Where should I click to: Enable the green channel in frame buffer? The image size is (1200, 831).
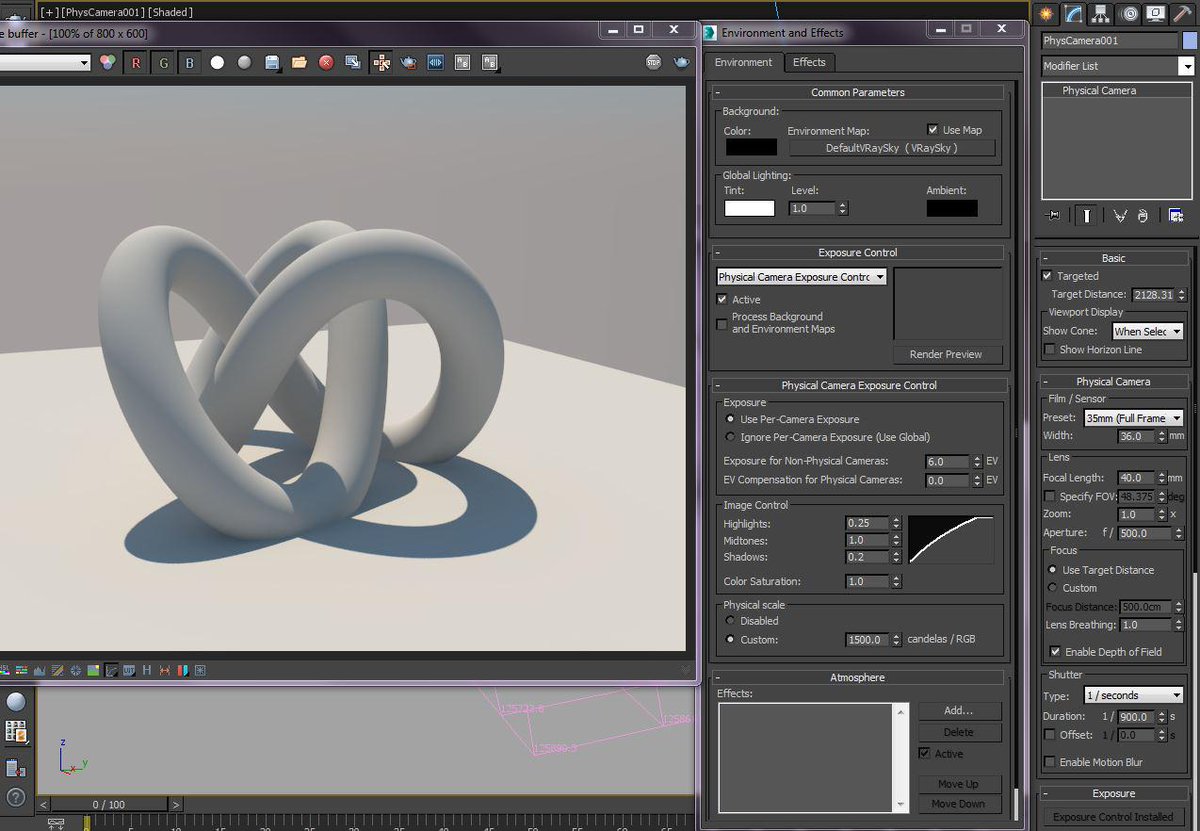(163, 63)
